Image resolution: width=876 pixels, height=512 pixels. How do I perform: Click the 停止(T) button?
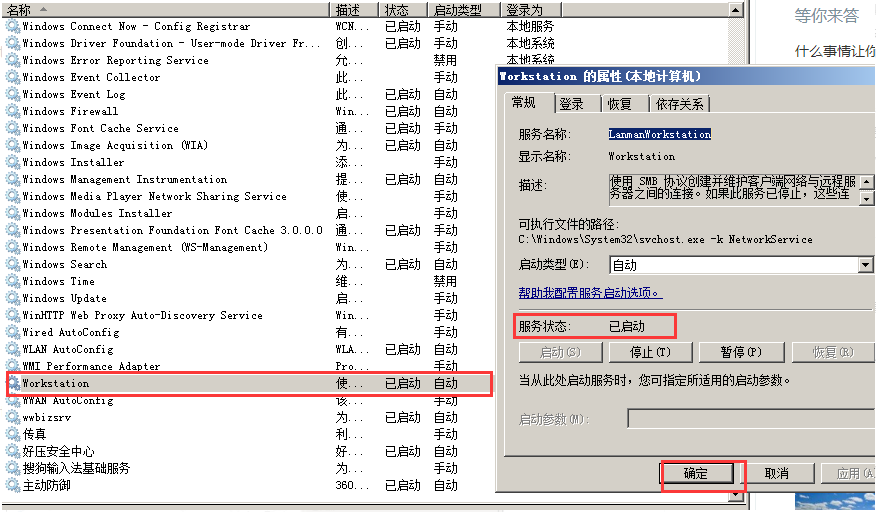pyautogui.click(x=650, y=352)
